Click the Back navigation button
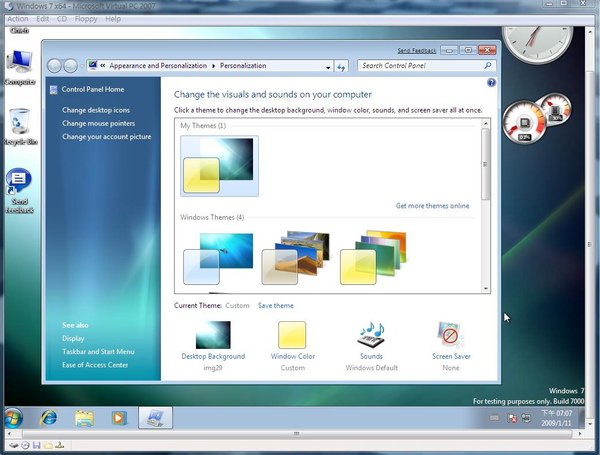The image size is (600, 455). pyautogui.click(x=54, y=66)
